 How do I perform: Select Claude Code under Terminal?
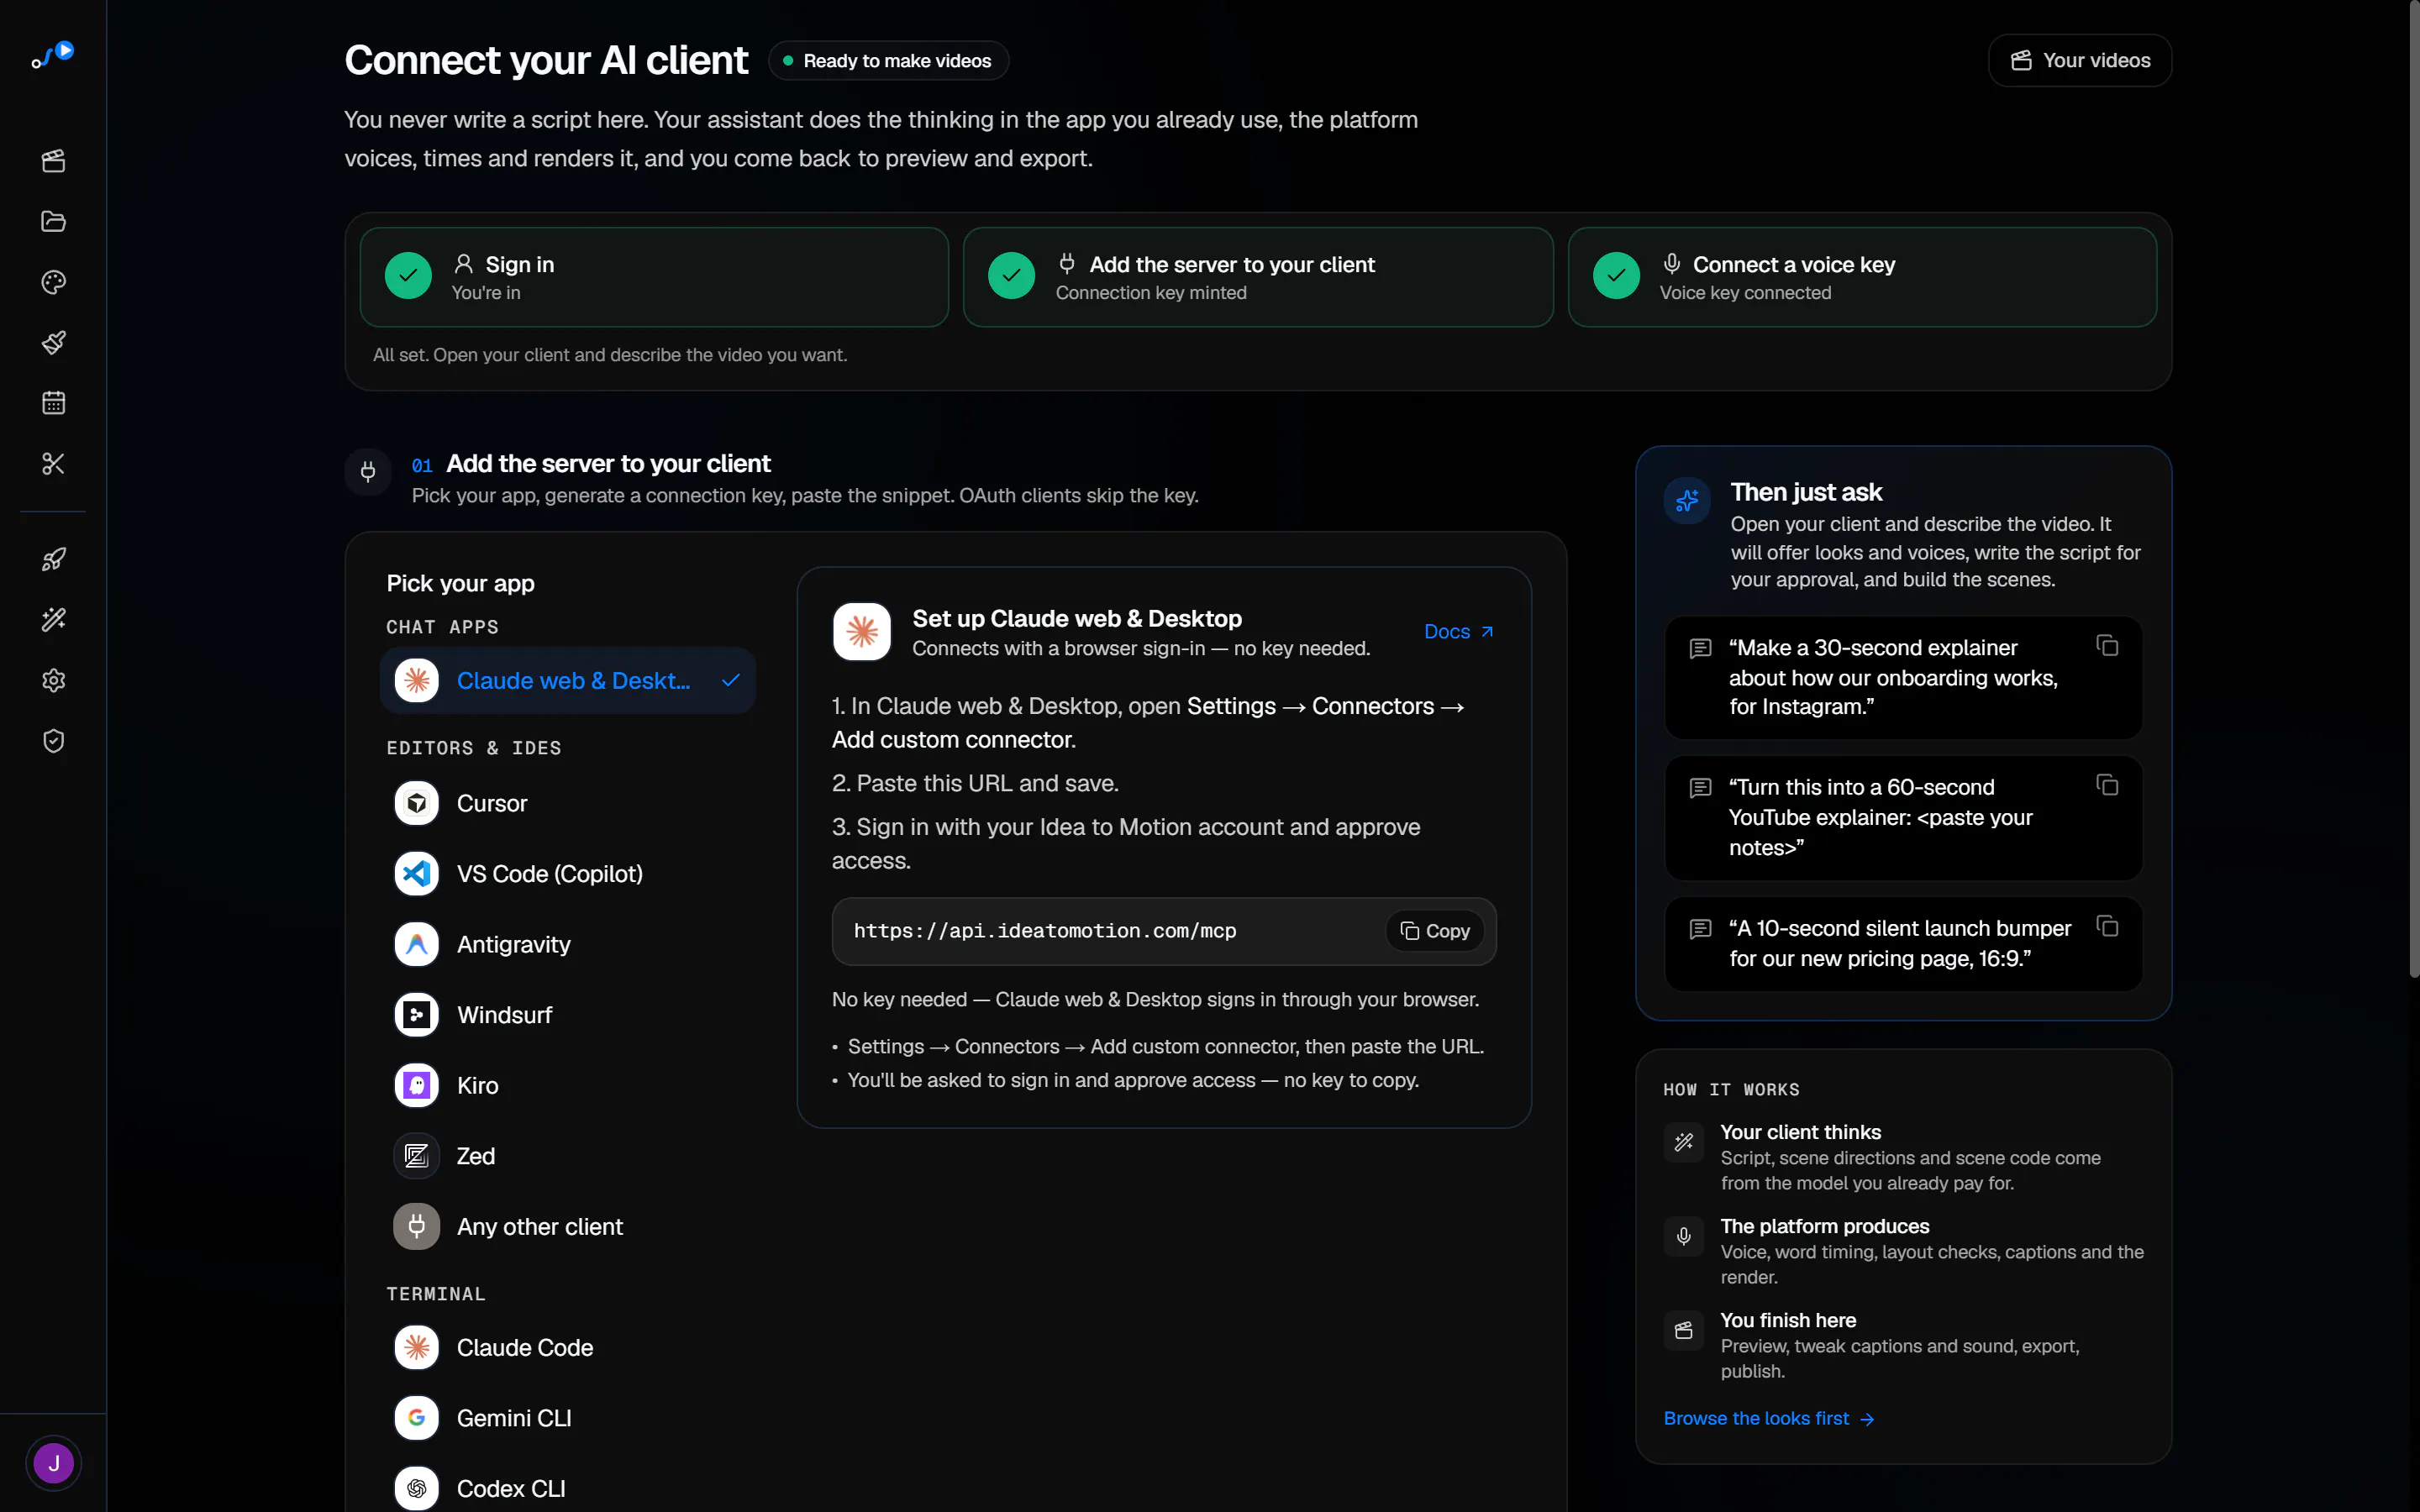[x=568, y=1347]
